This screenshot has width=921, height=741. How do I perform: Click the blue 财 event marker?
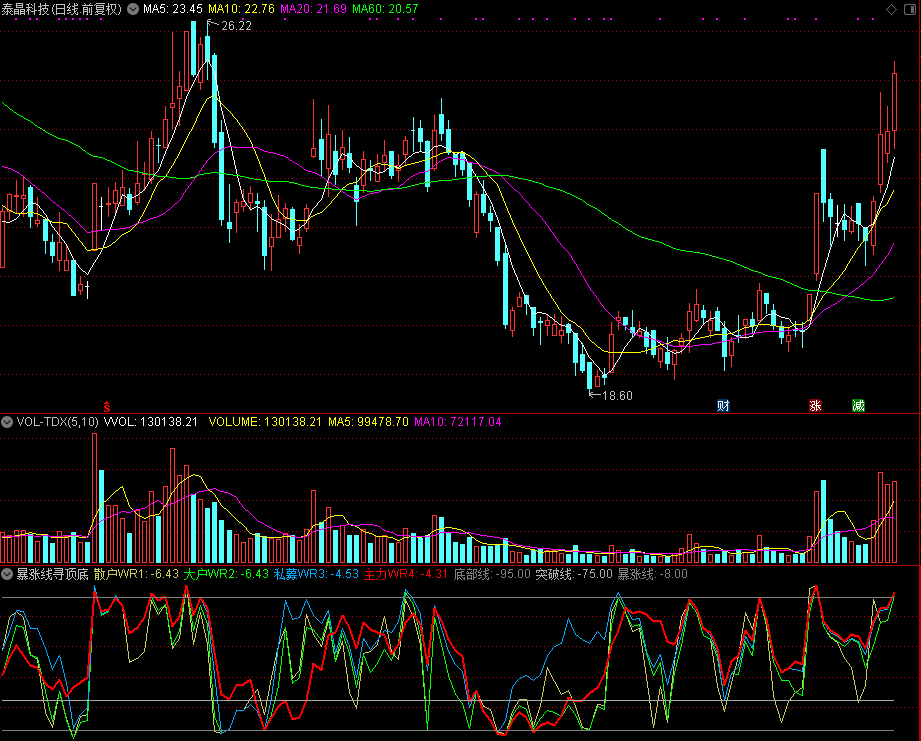pos(723,405)
